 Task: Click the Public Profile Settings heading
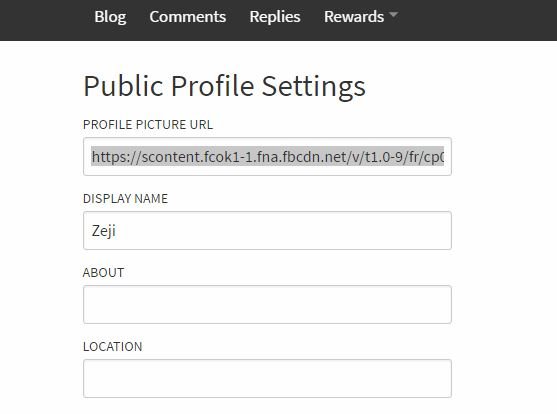coord(225,86)
